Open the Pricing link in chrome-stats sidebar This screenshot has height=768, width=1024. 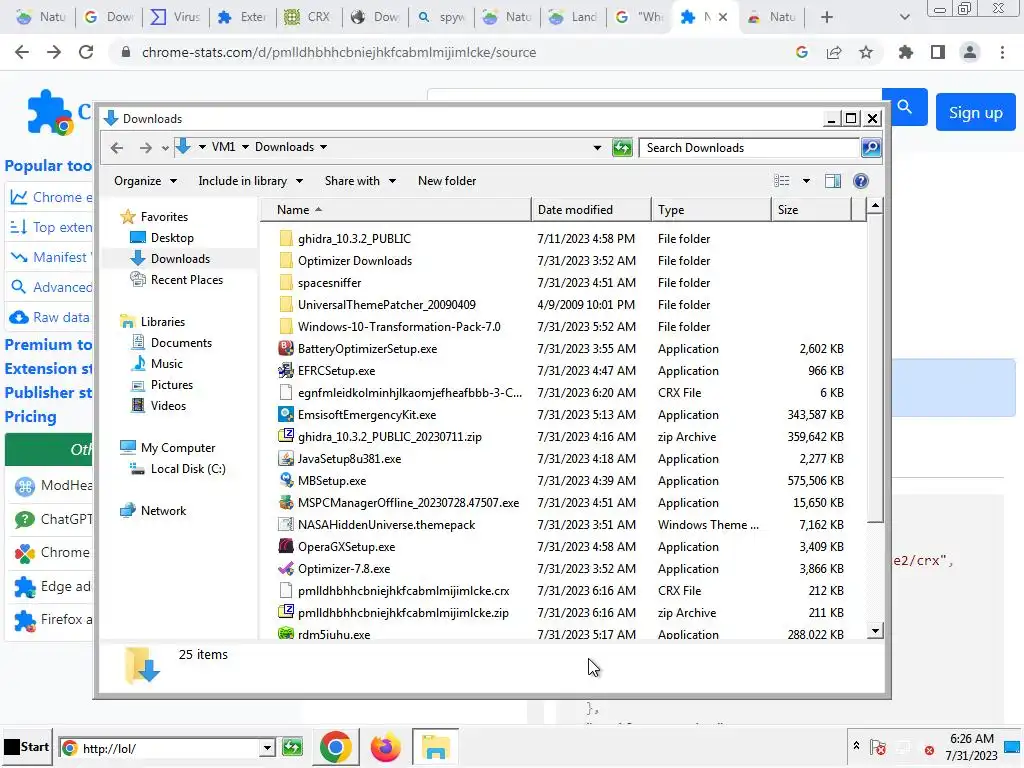(x=30, y=417)
